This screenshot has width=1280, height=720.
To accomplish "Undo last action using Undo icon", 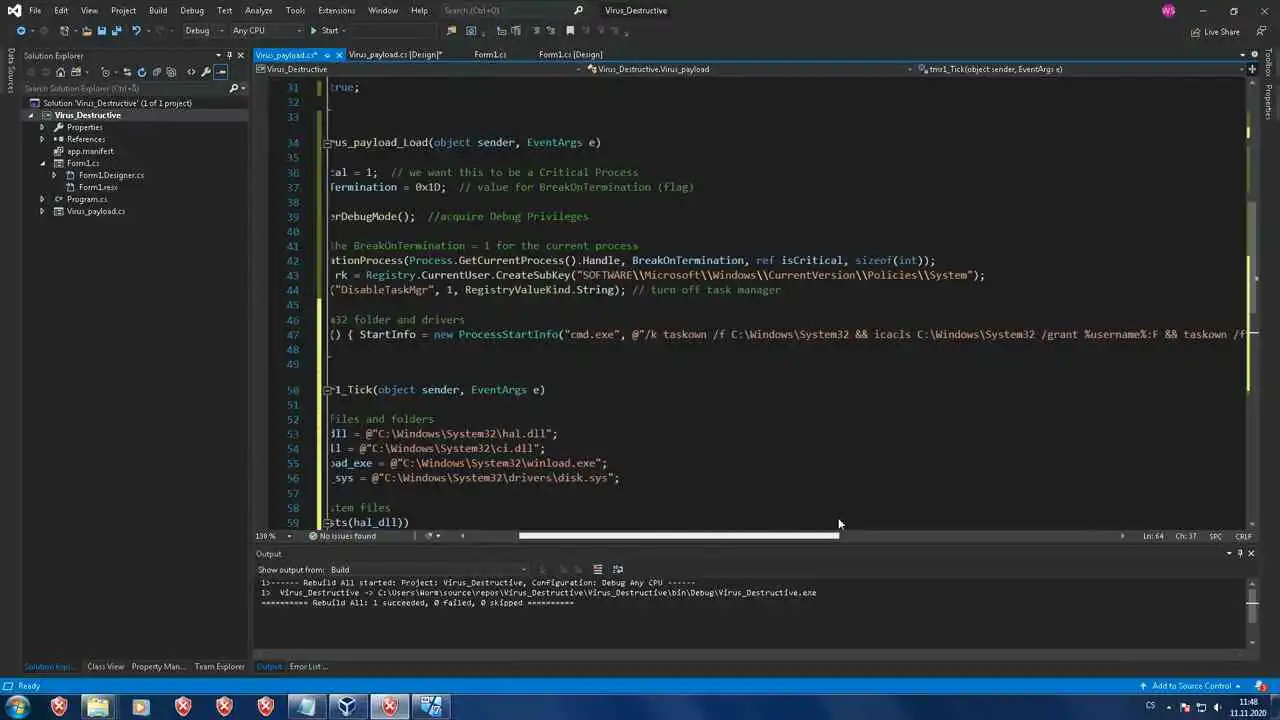I will 136,31.
